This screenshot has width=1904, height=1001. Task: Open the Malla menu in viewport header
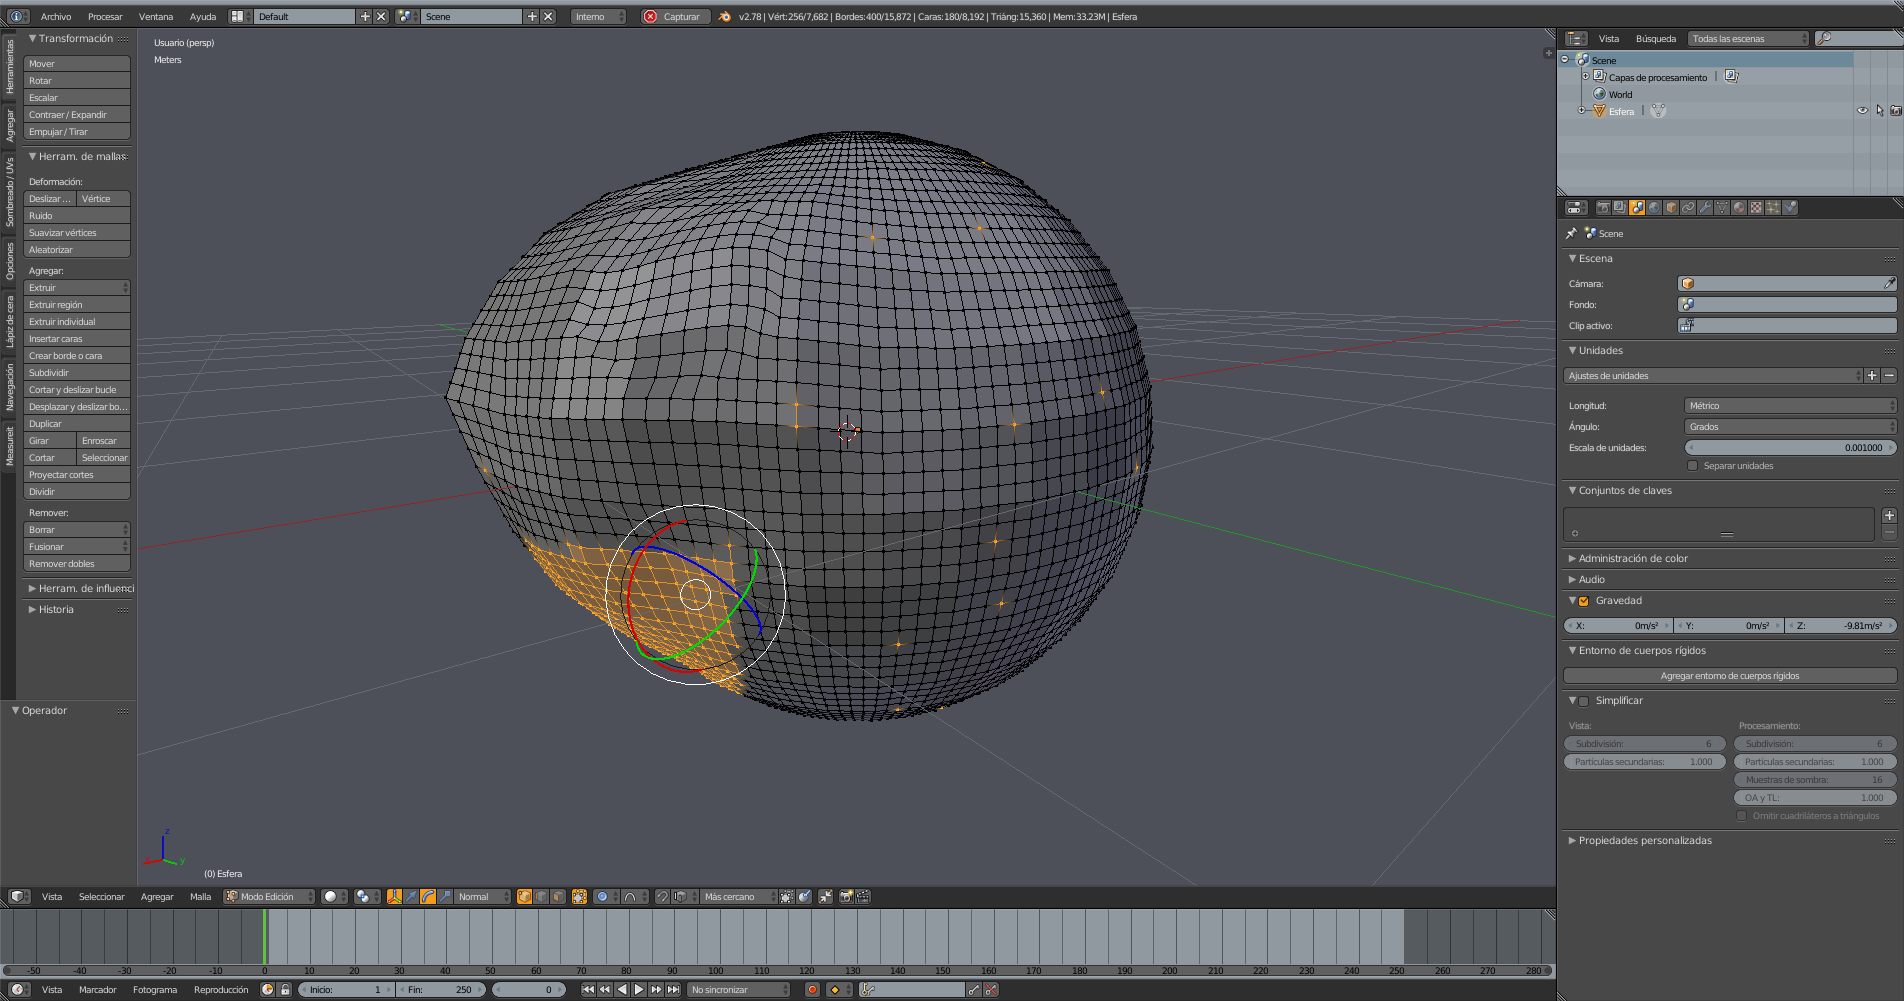[200, 897]
